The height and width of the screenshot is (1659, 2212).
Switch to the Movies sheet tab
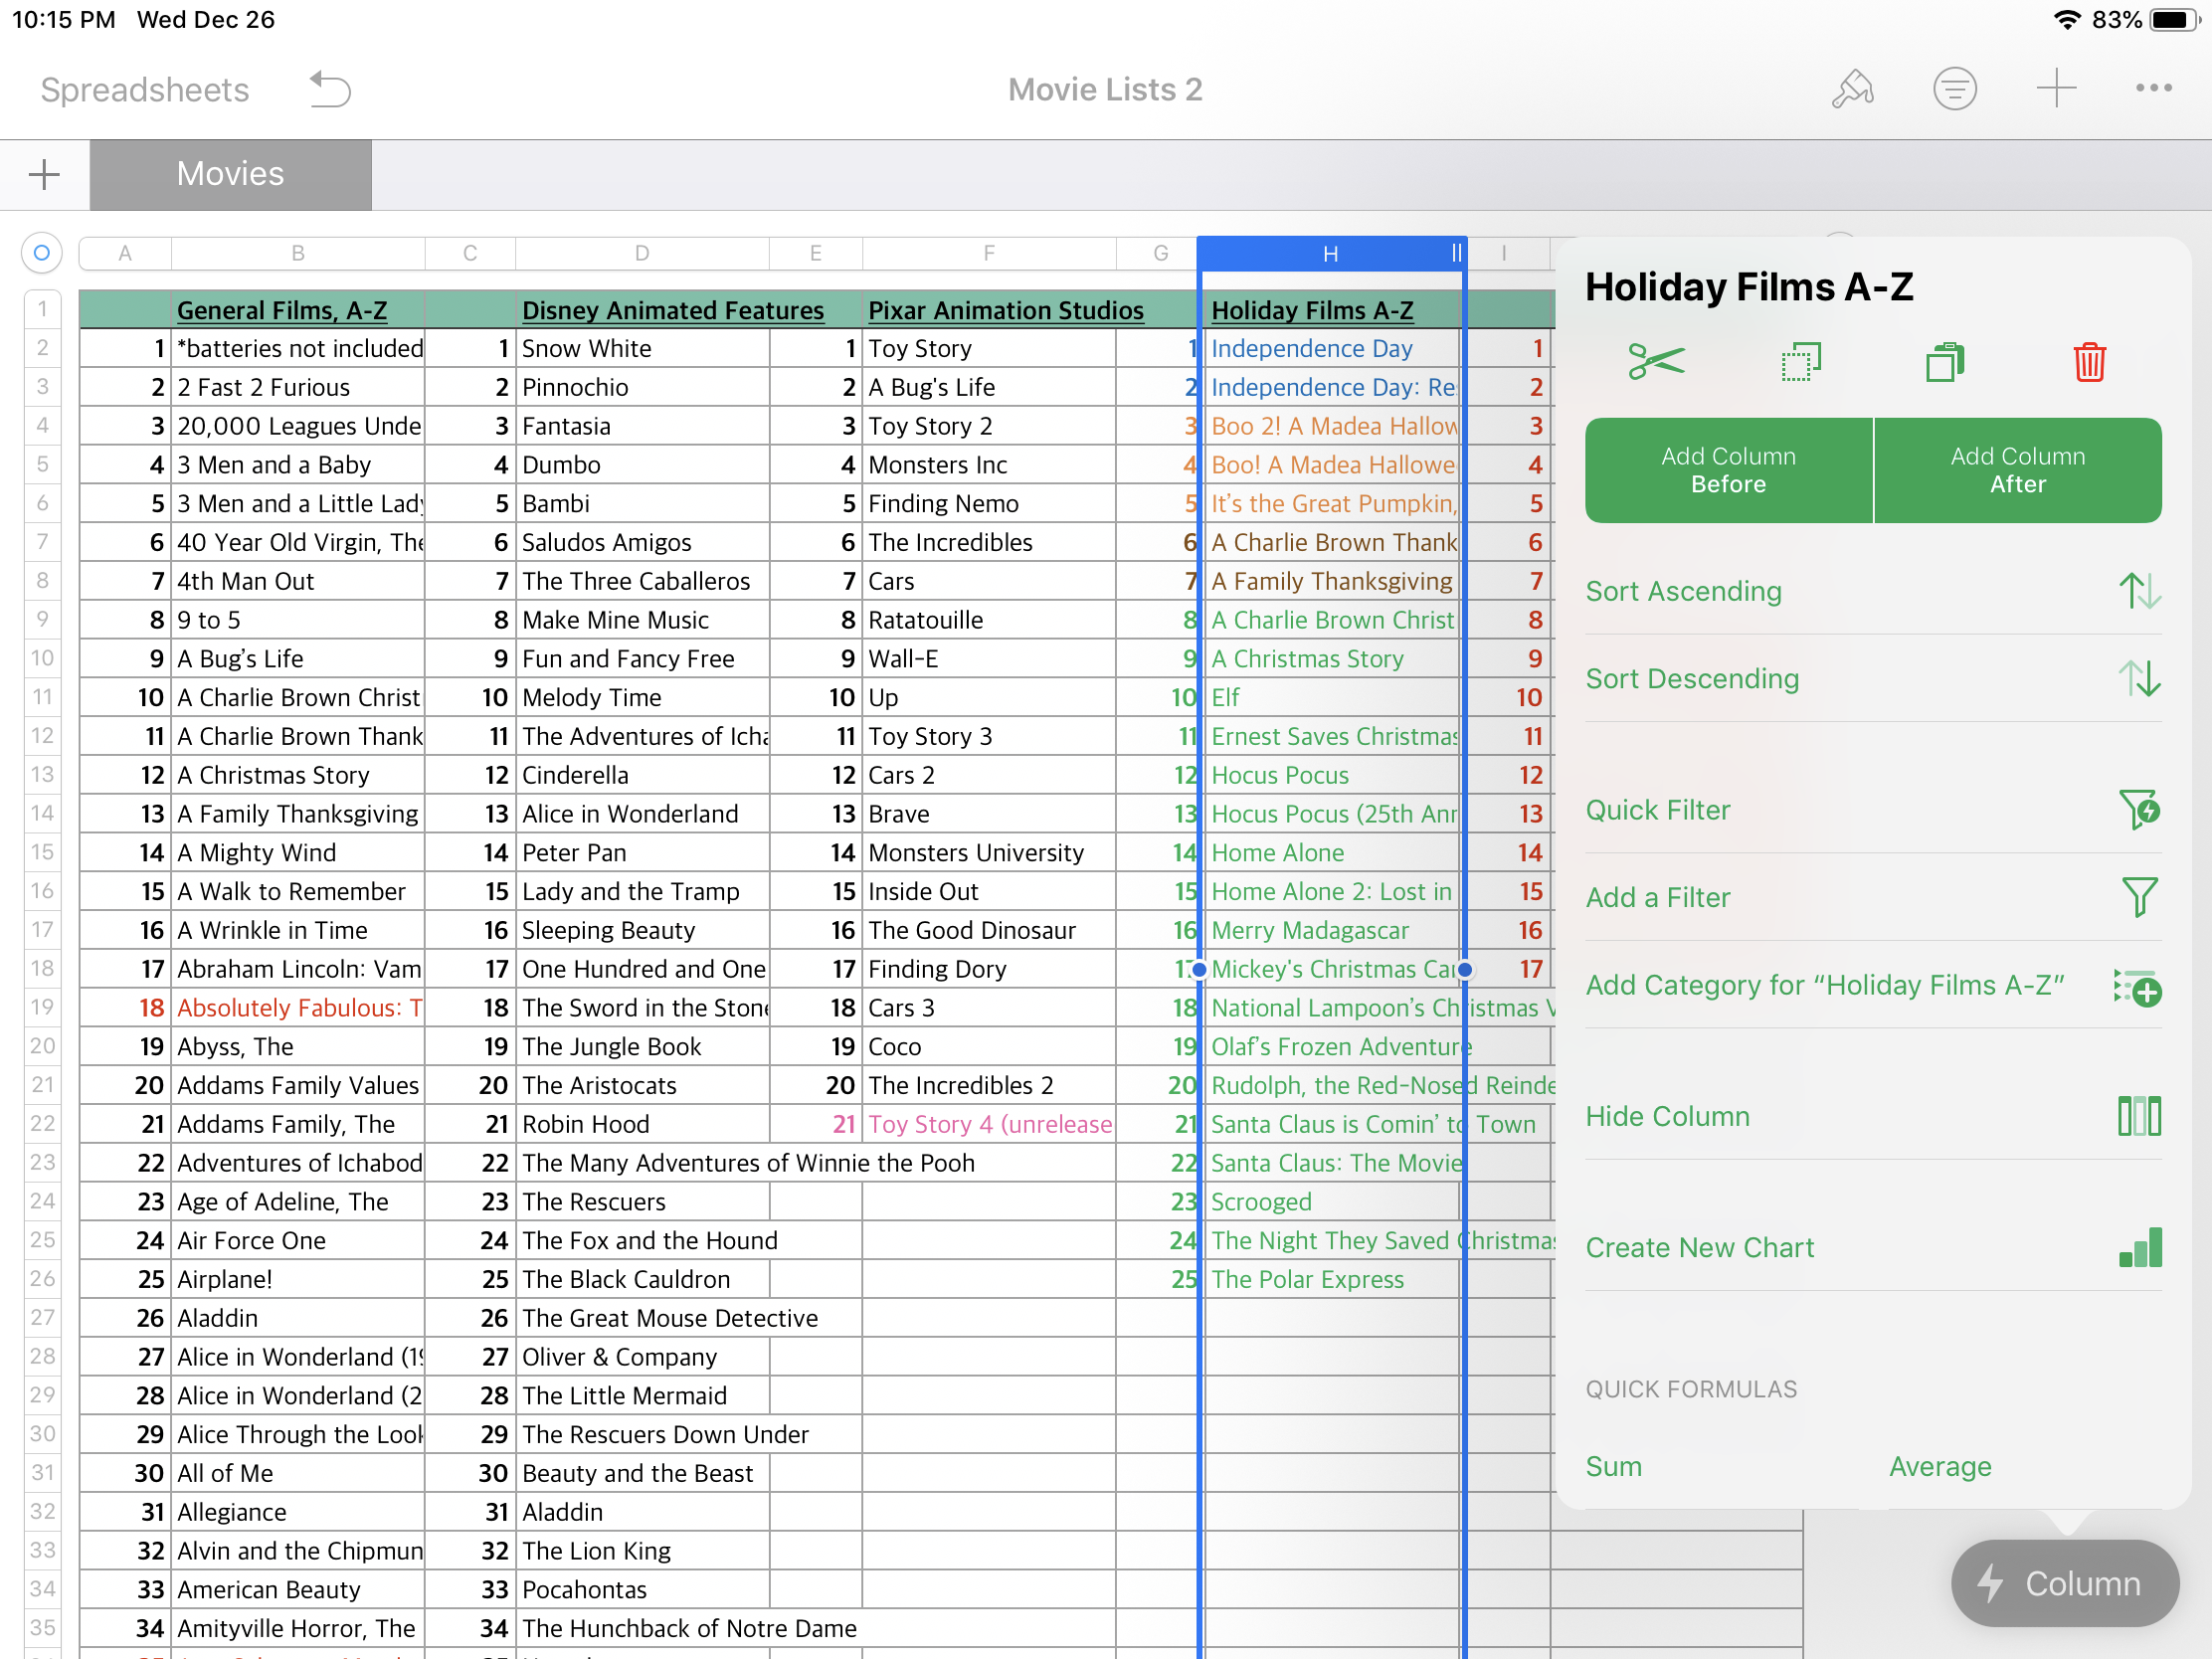[x=230, y=175]
